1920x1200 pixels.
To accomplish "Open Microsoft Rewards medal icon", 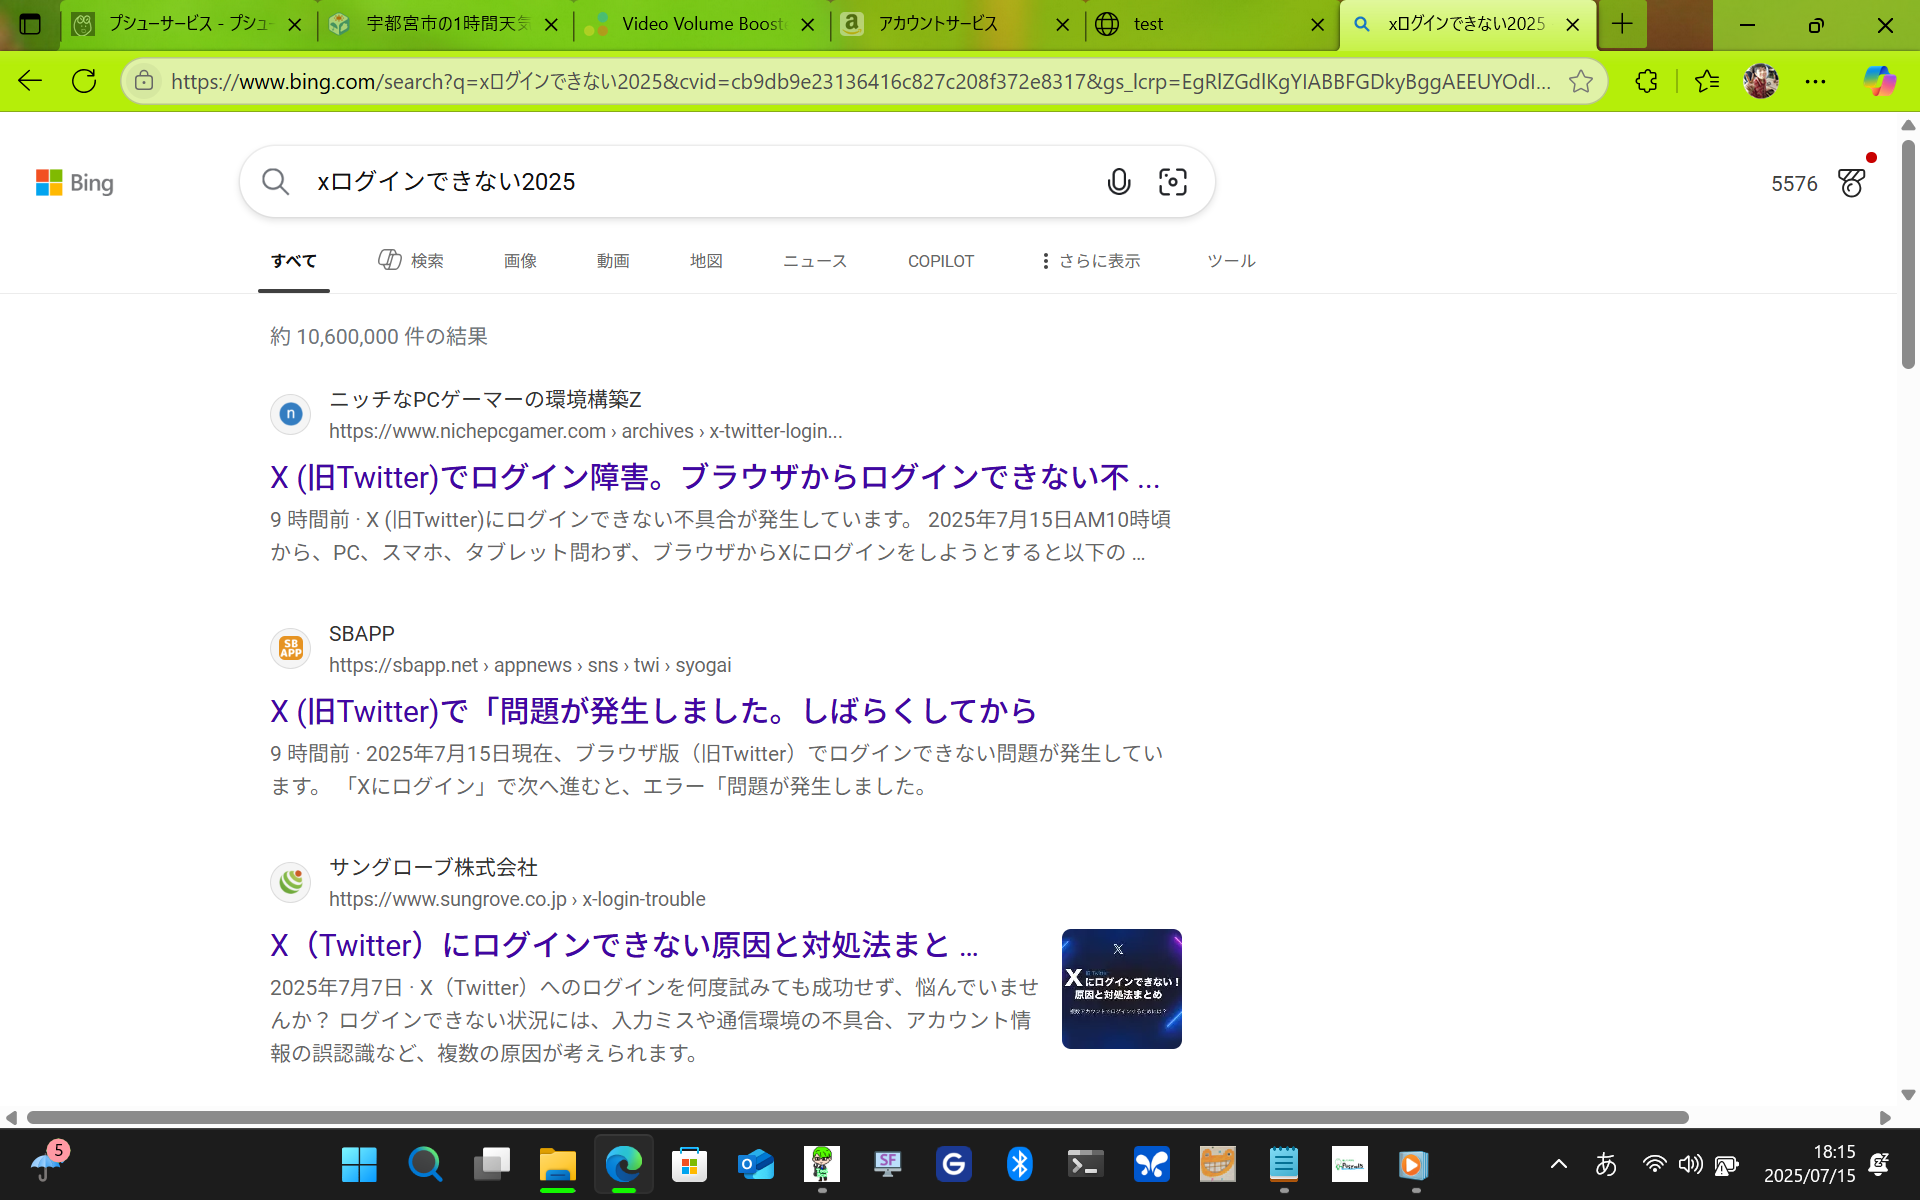I will click(1851, 183).
